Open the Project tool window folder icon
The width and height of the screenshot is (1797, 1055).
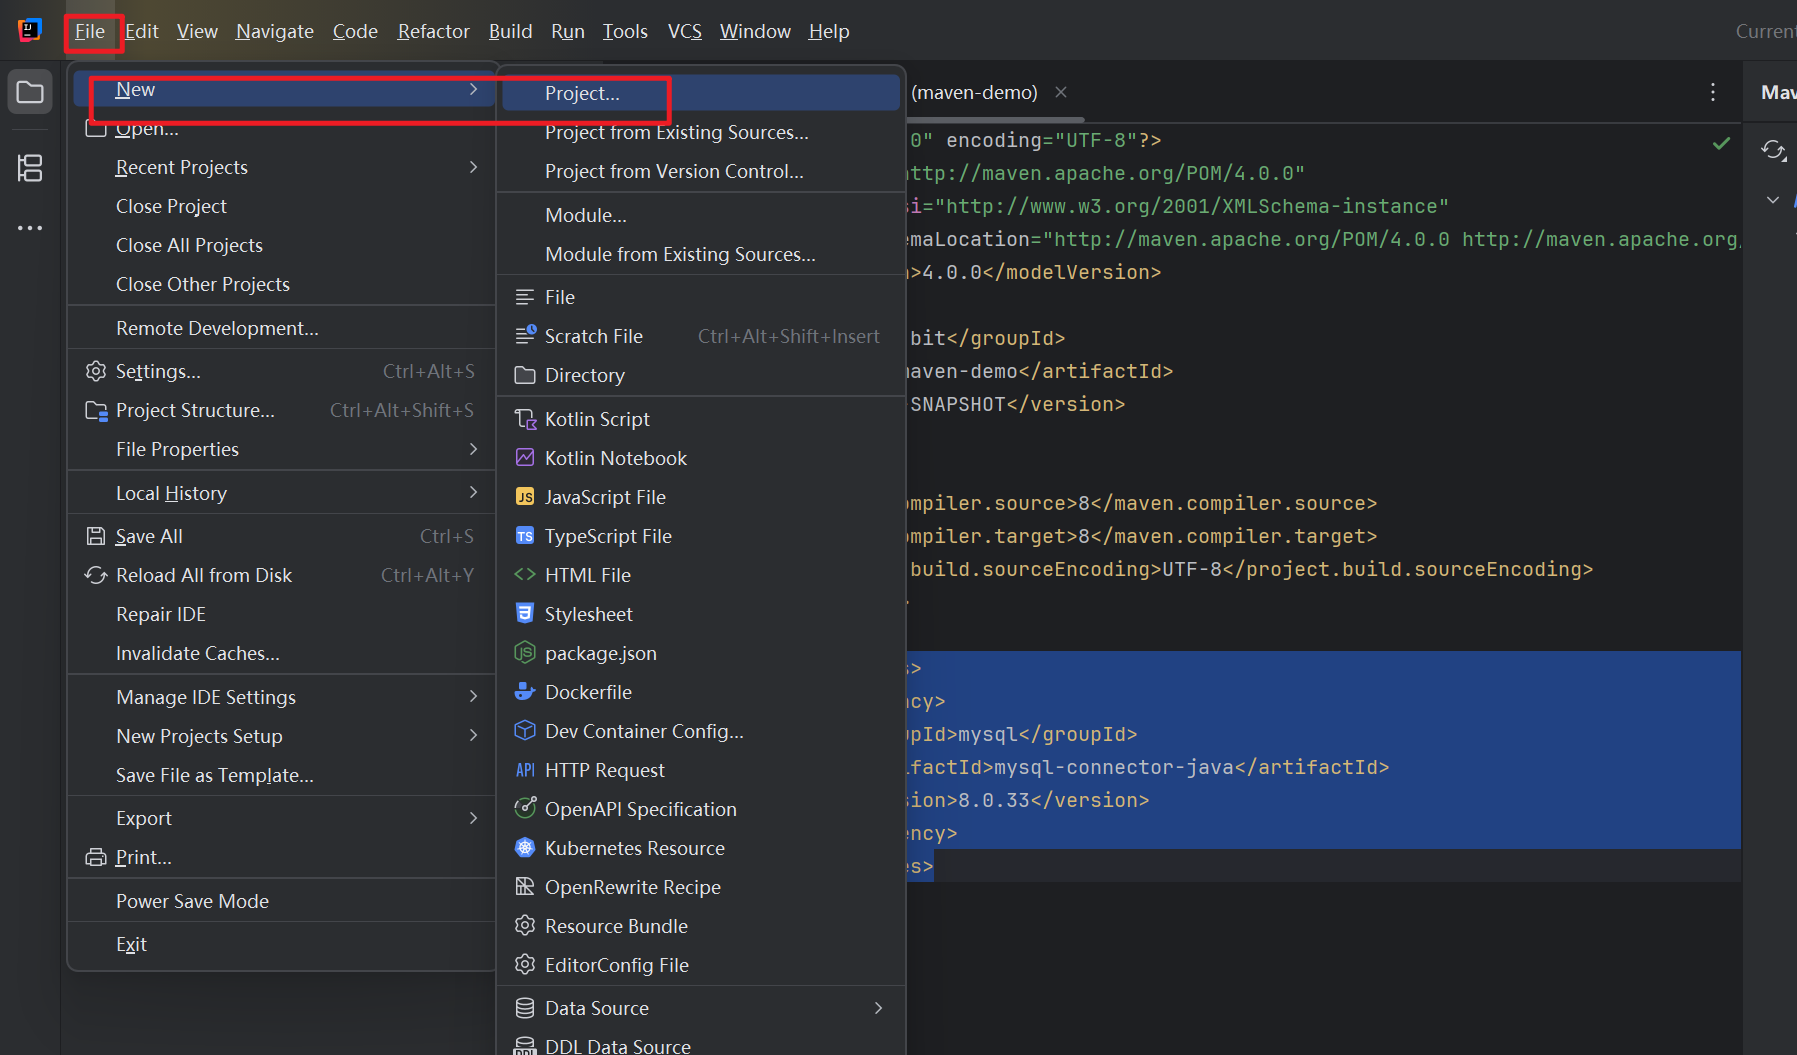point(30,93)
